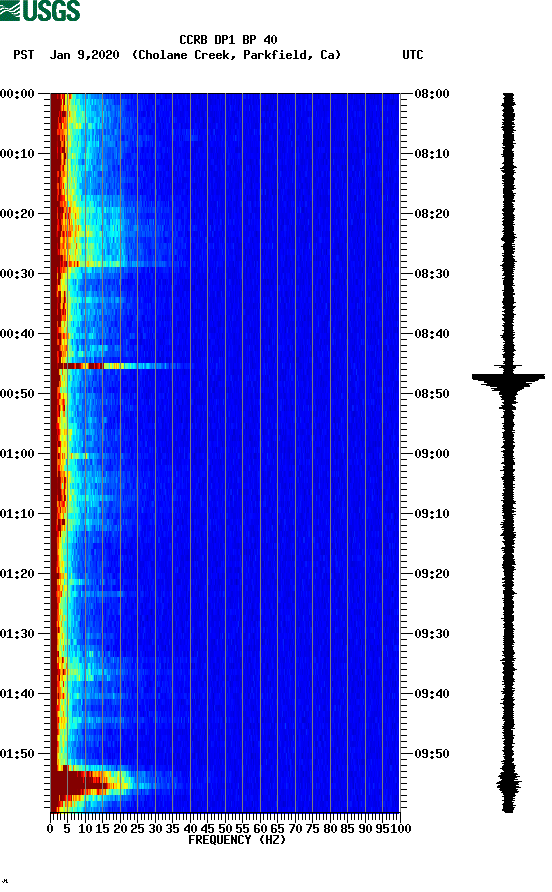The width and height of the screenshot is (552, 892).
Task: Click the 08:00 UTC time label
Action: point(432,94)
